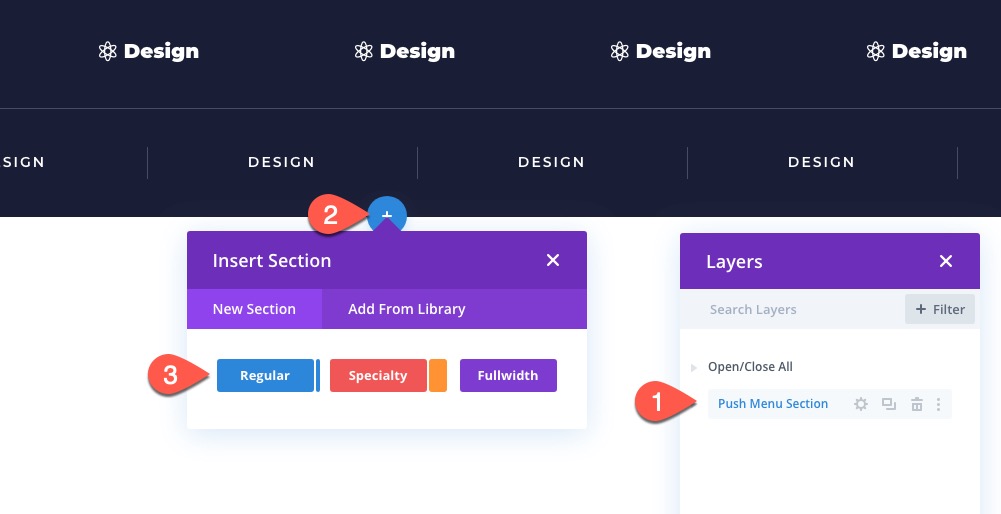Screen dimensions: 1001x514
Task: Insert a Fullwidth section
Action: [x=508, y=375]
